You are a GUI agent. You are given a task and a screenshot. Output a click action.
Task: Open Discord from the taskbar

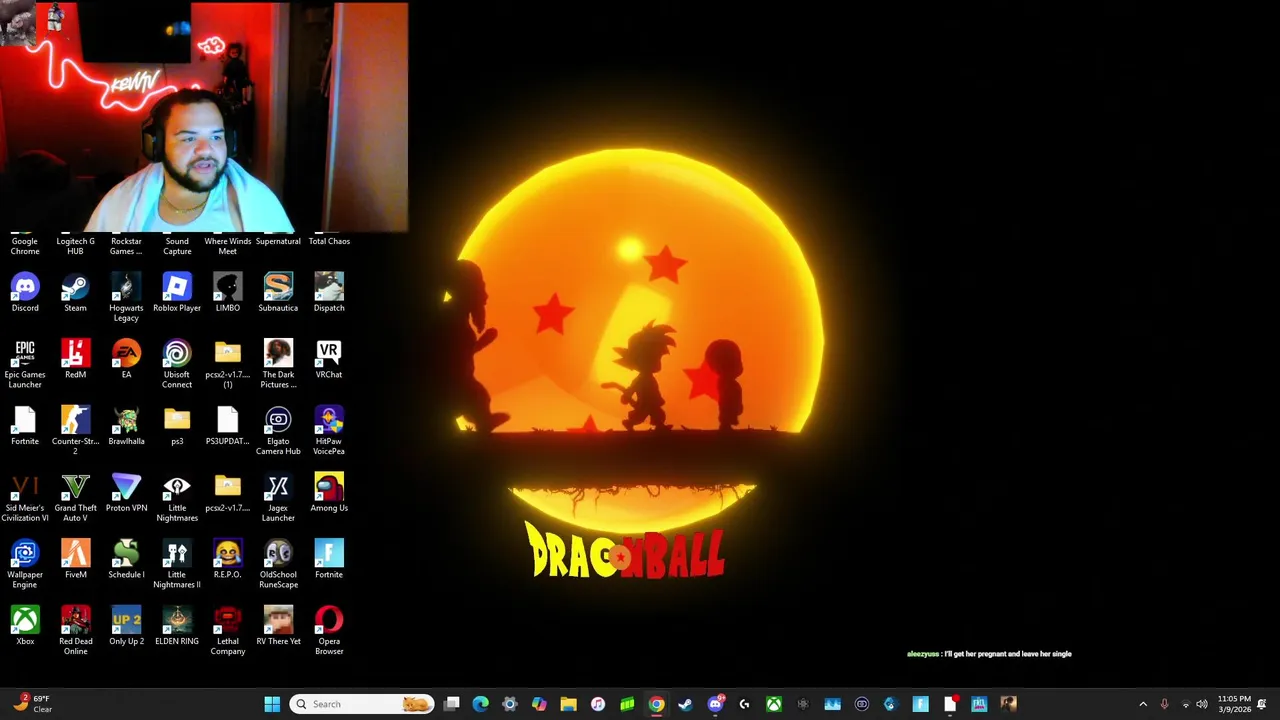[715, 704]
